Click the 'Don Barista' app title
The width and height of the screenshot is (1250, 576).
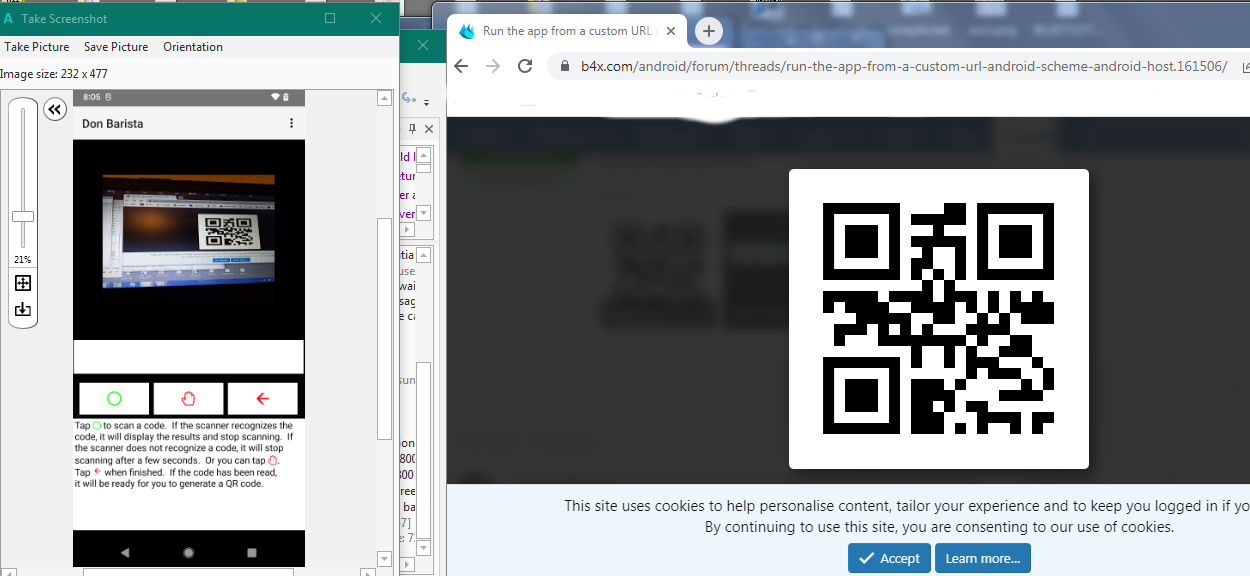pos(112,124)
